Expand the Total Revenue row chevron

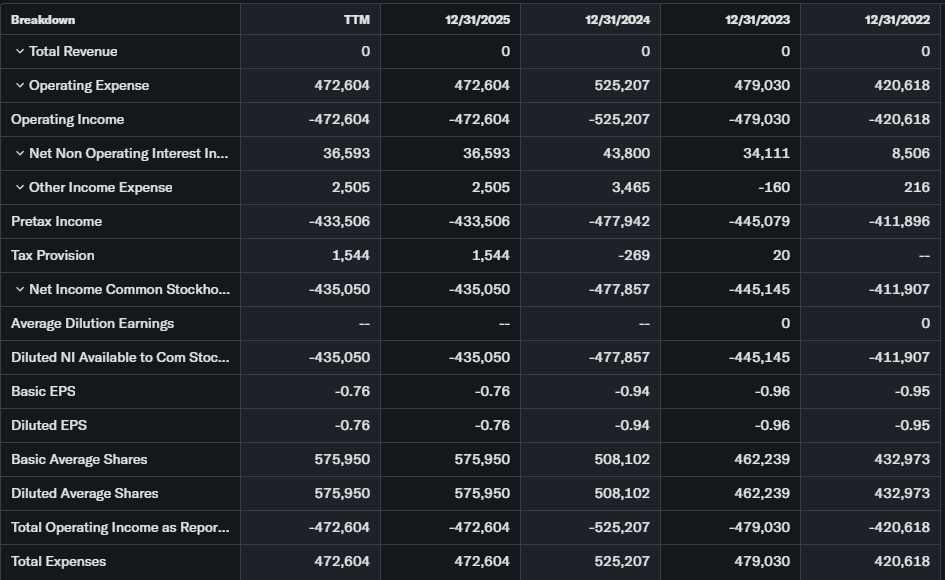point(20,52)
